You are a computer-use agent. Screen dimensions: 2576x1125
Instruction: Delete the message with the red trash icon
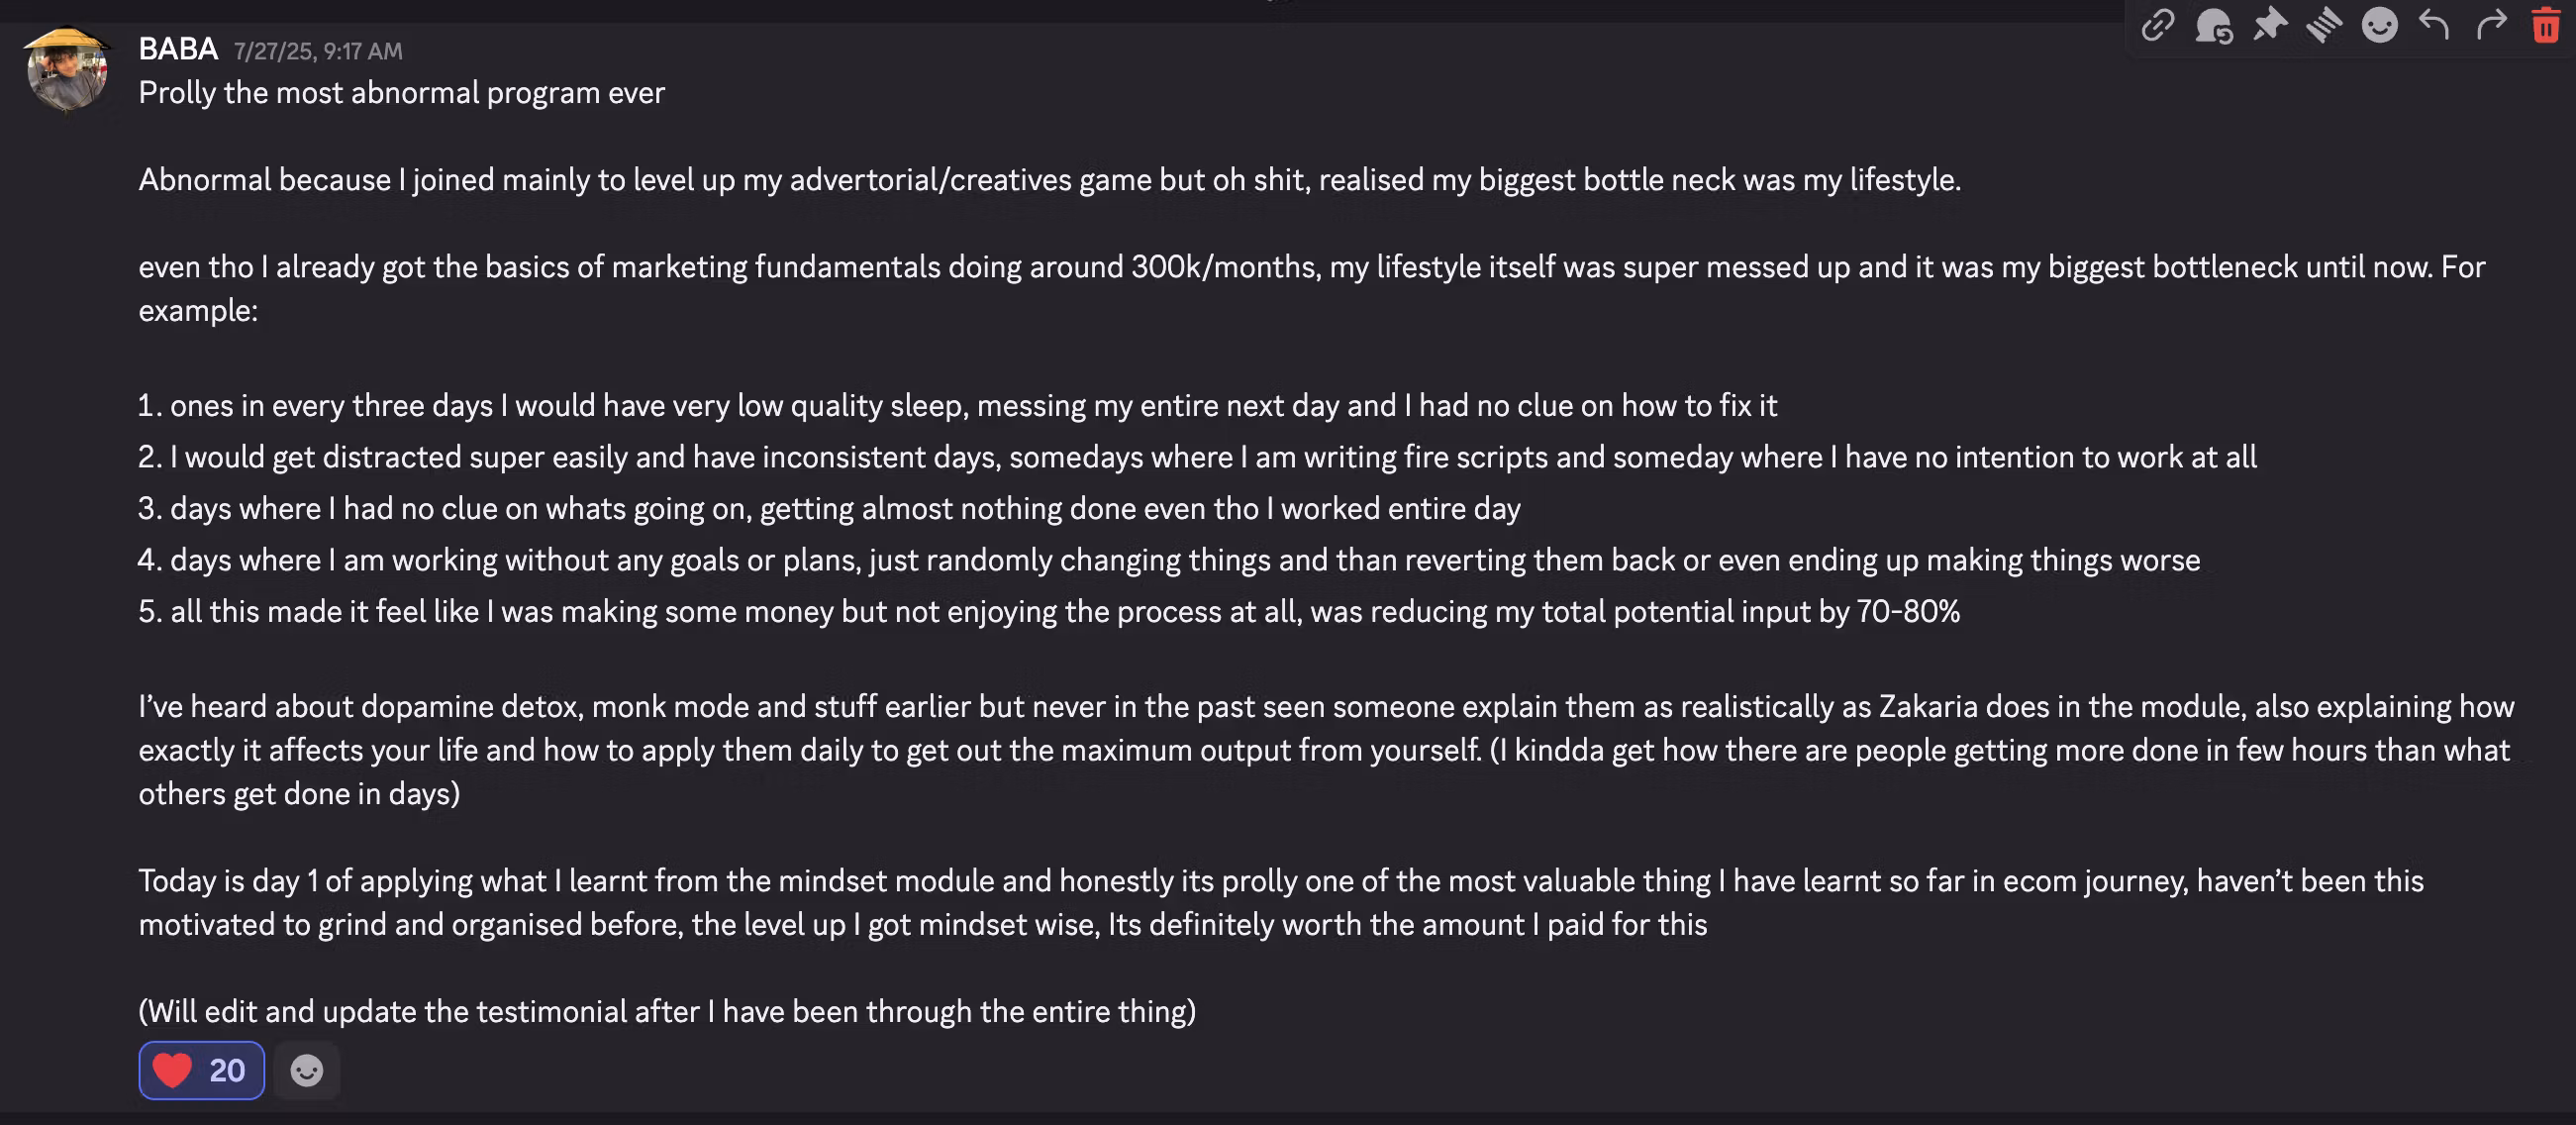2545,25
